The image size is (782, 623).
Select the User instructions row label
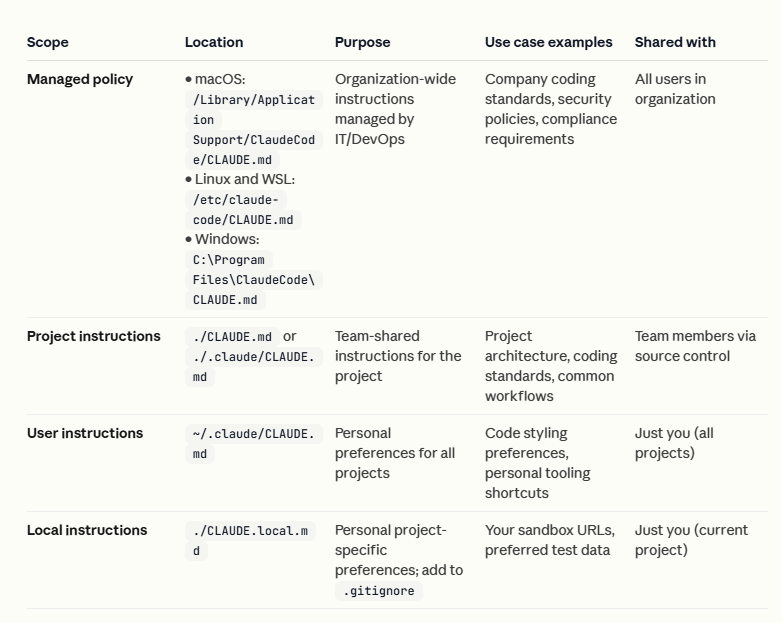85,433
